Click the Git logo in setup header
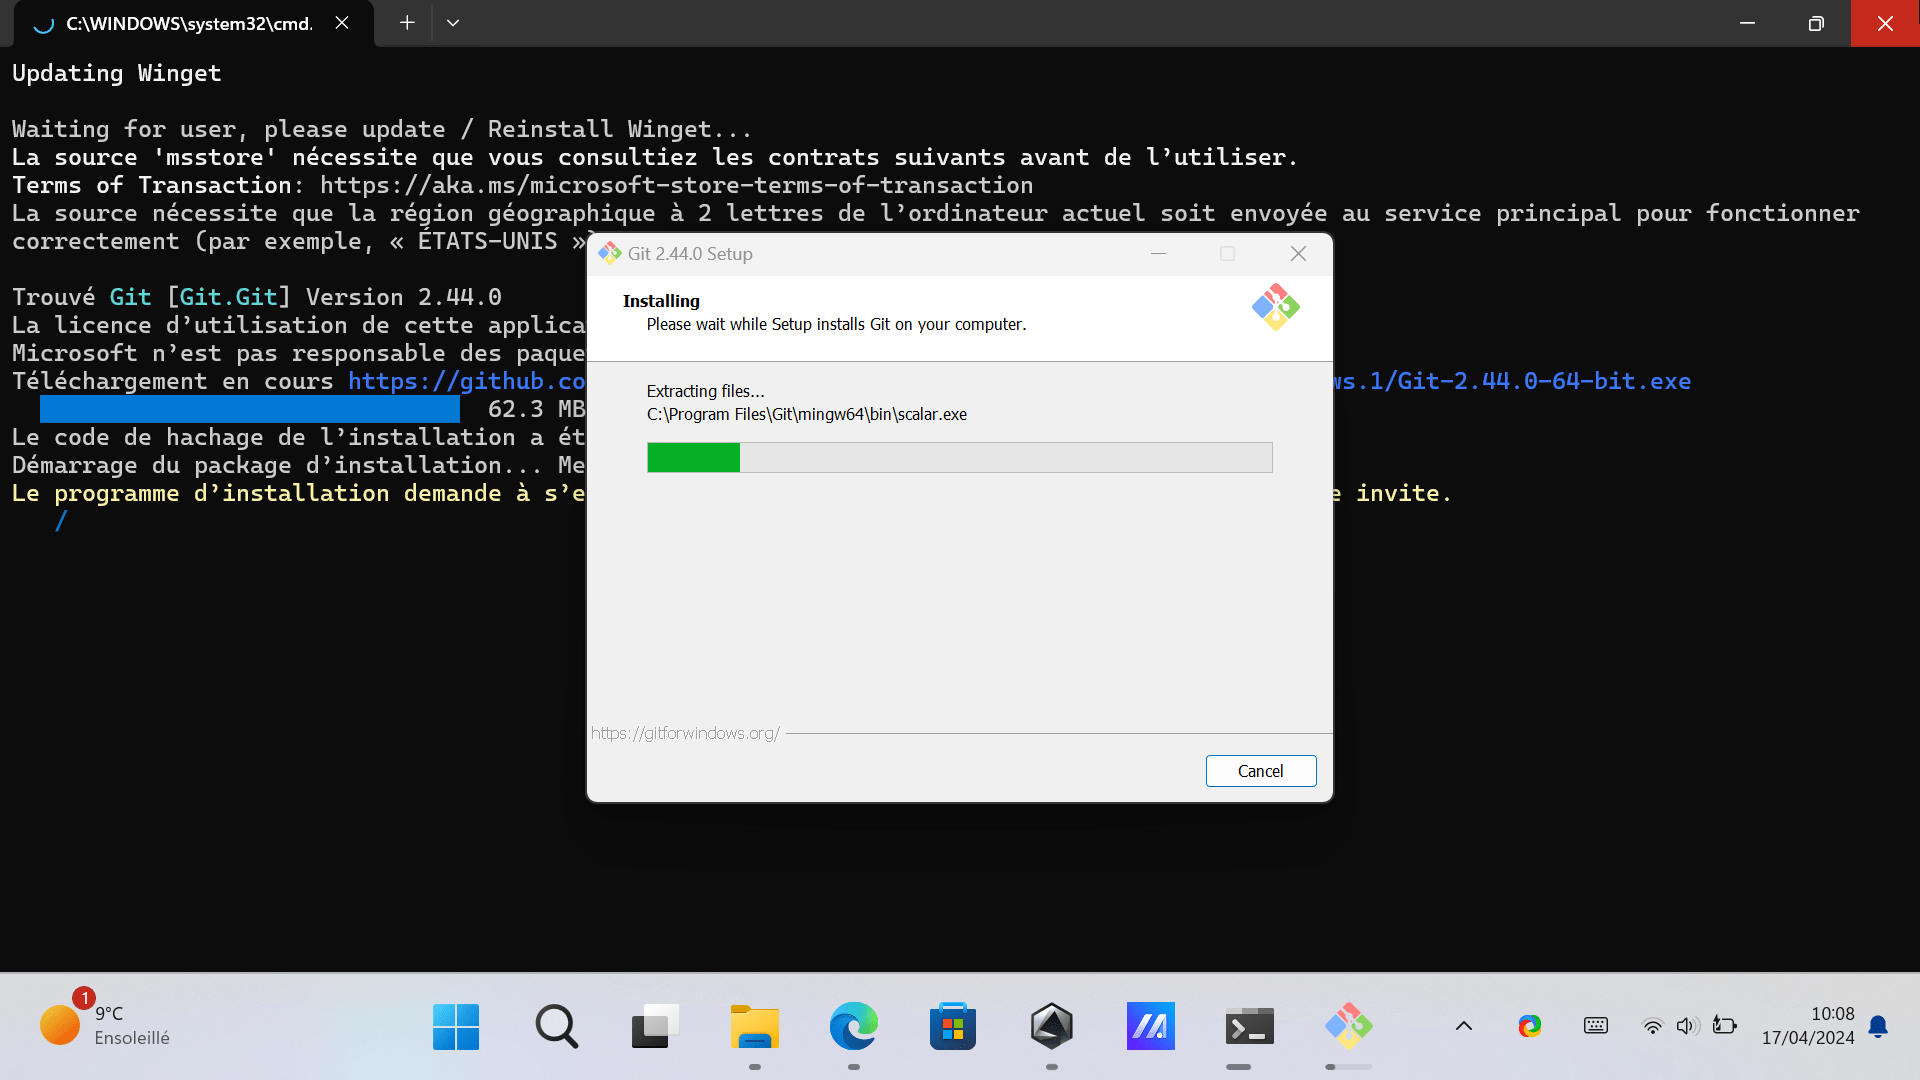Image resolution: width=1920 pixels, height=1080 pixels. pyautogui.click(x=1275, y=307)
